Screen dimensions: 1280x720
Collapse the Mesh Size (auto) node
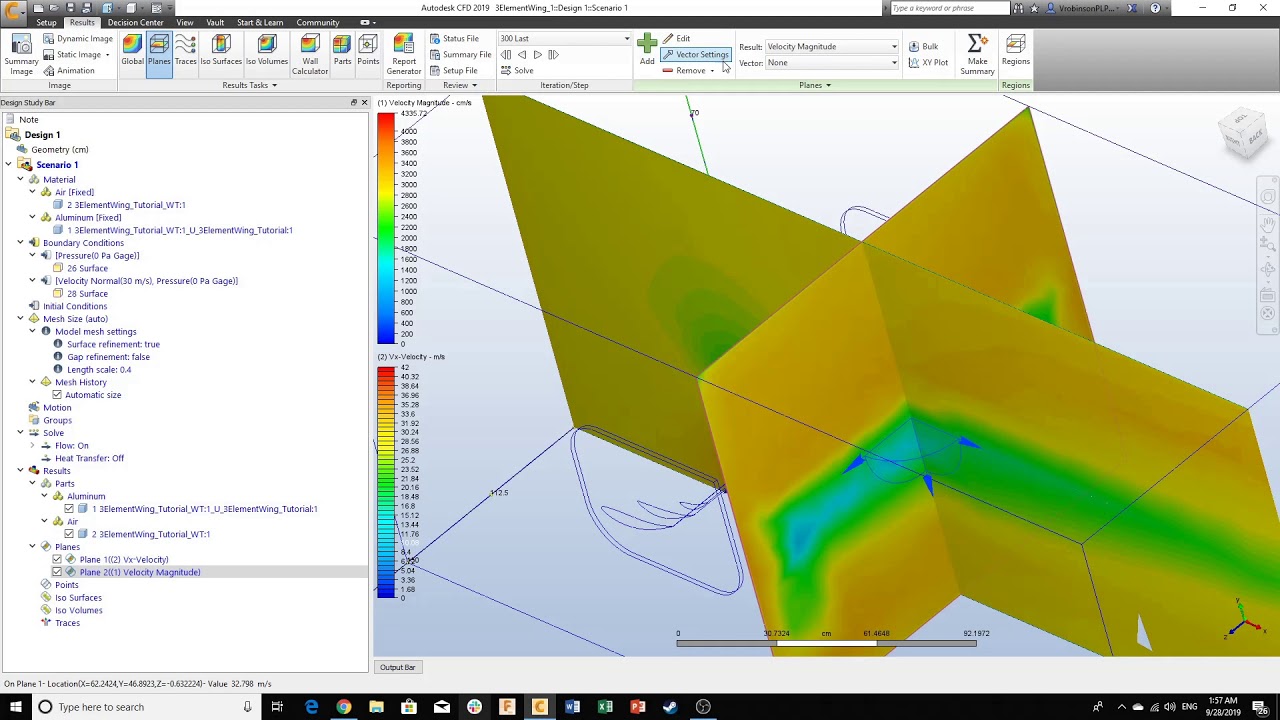20,319
